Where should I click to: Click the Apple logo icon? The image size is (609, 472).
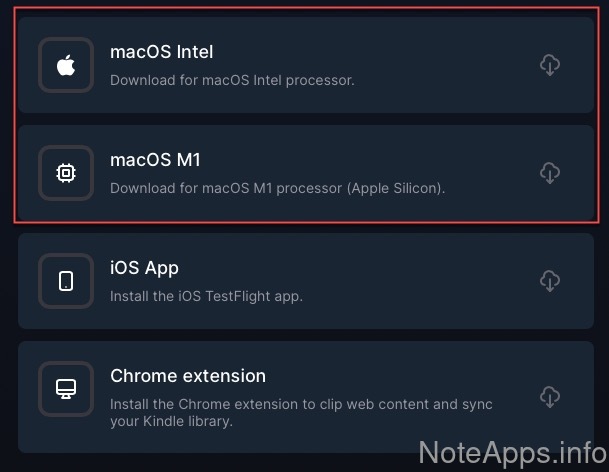pos(66,66)
